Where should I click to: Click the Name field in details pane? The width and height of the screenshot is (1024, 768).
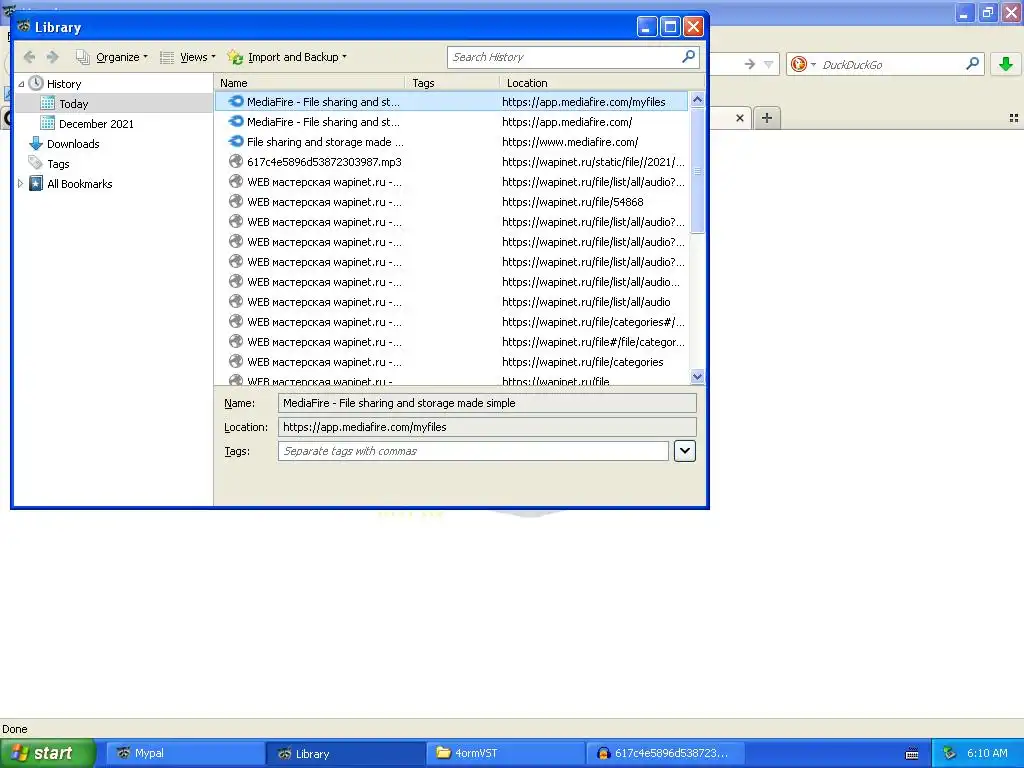487,403
